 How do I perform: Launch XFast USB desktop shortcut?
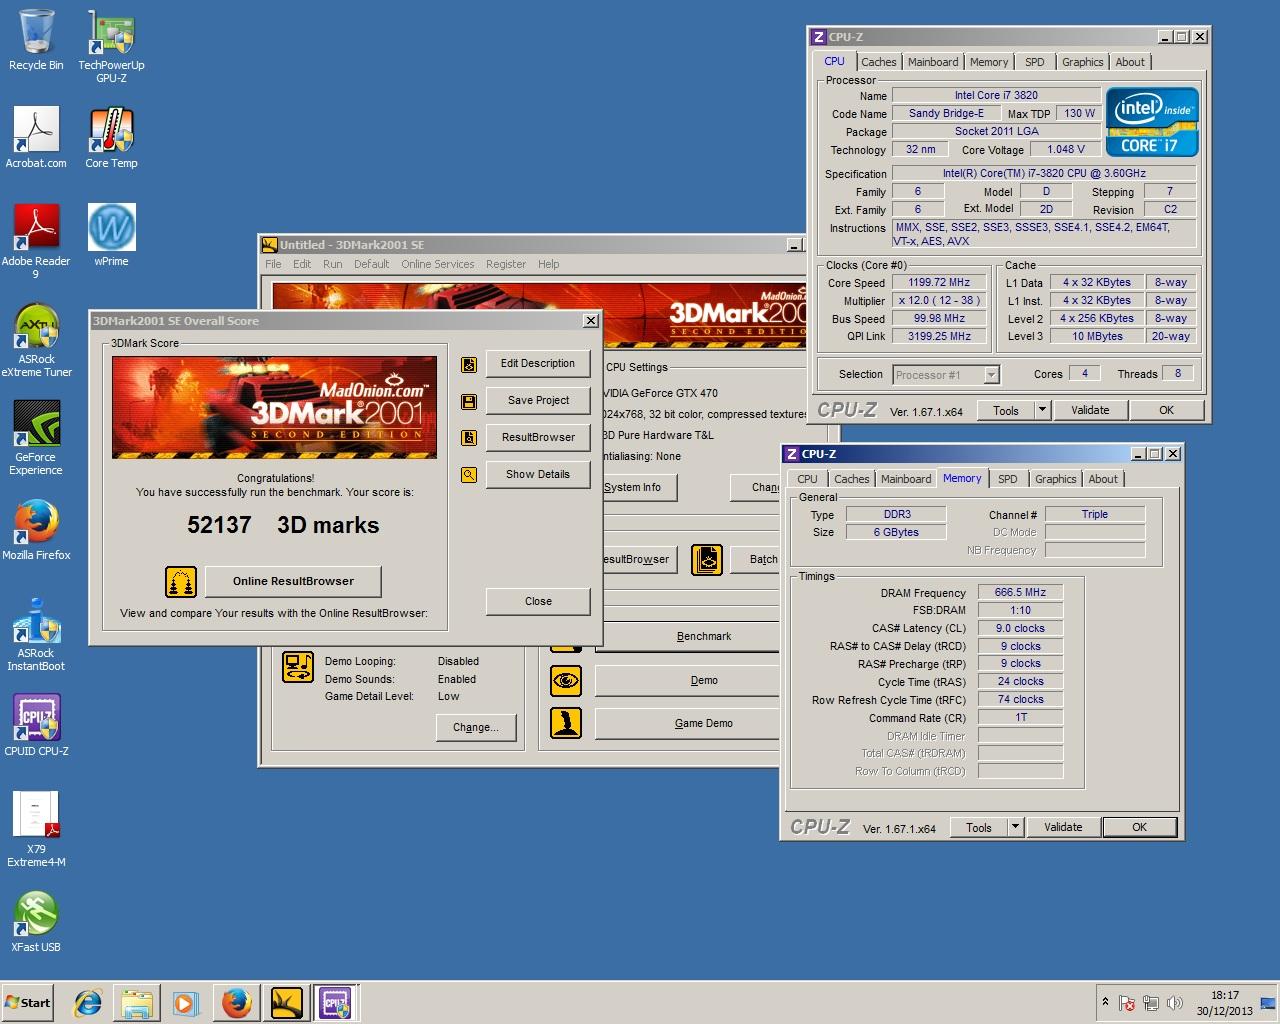point(36,921)
